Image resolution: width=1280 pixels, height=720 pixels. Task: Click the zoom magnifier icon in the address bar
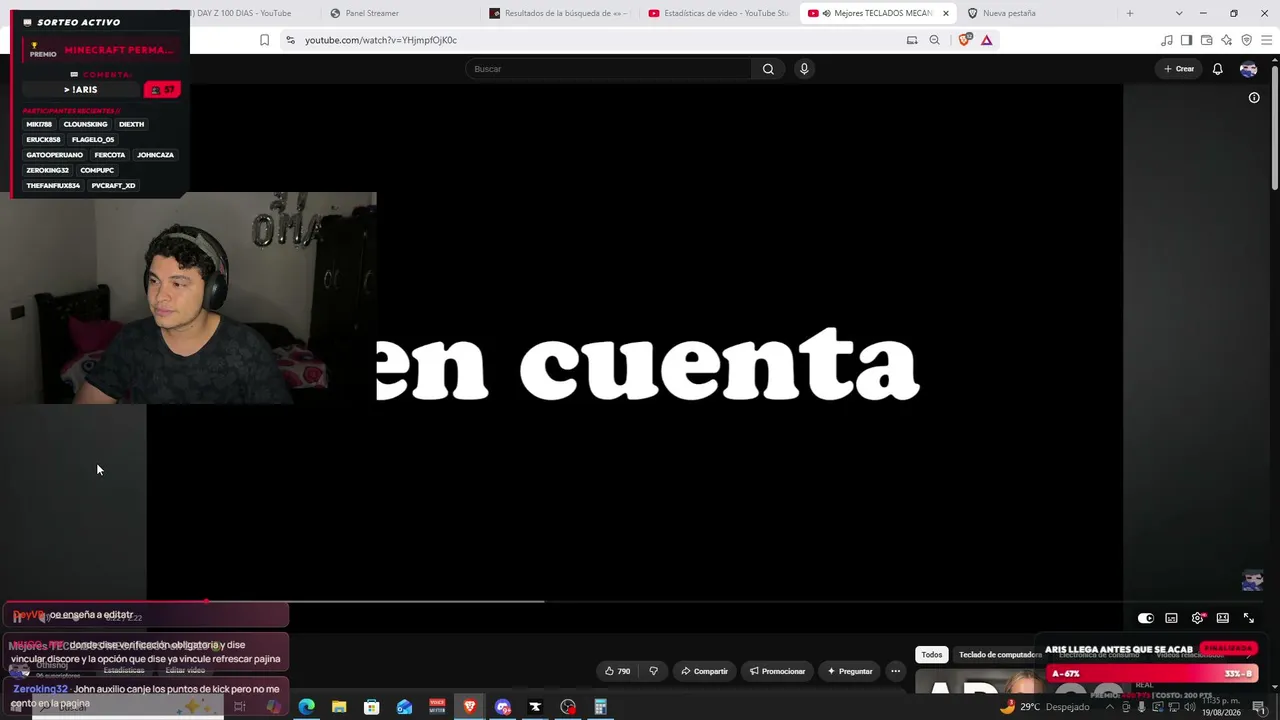click(934, 40)
